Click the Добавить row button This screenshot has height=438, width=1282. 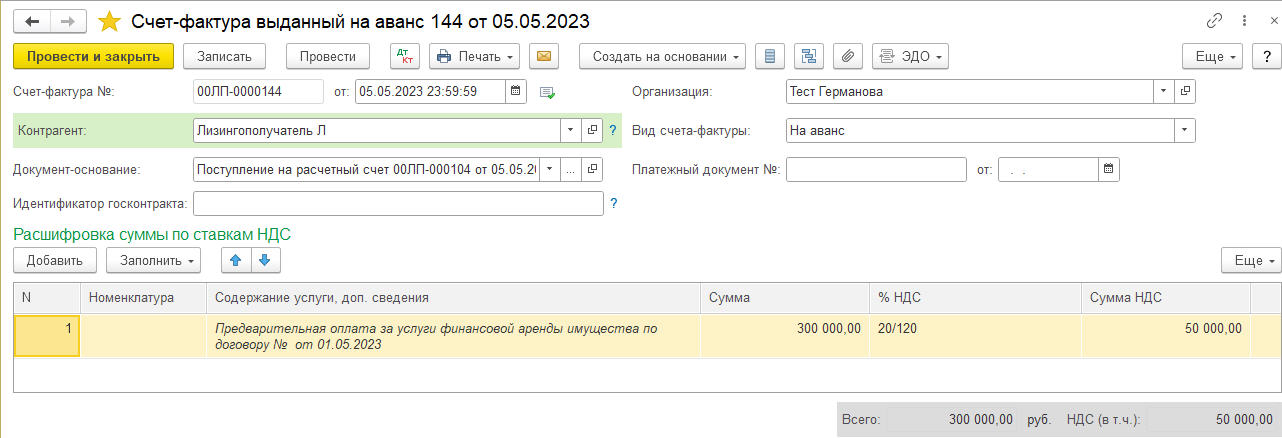pyautogui.click(x=55, y=260)
